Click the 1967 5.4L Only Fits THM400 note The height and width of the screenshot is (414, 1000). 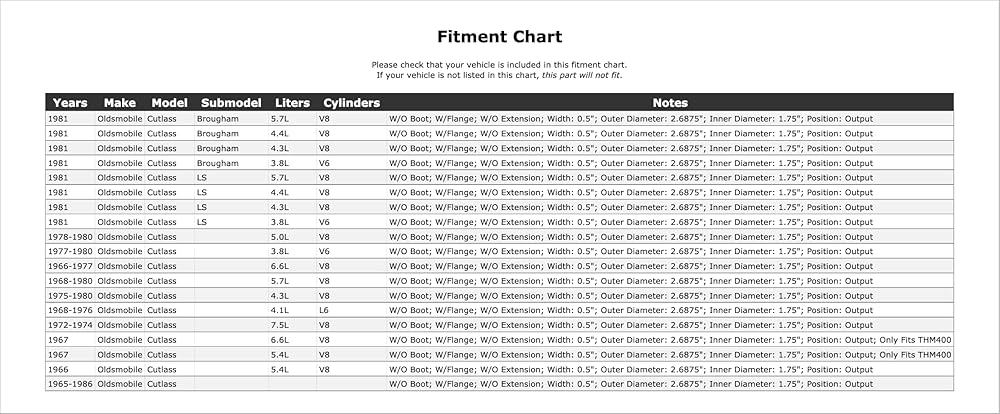(x=915, y=355)
